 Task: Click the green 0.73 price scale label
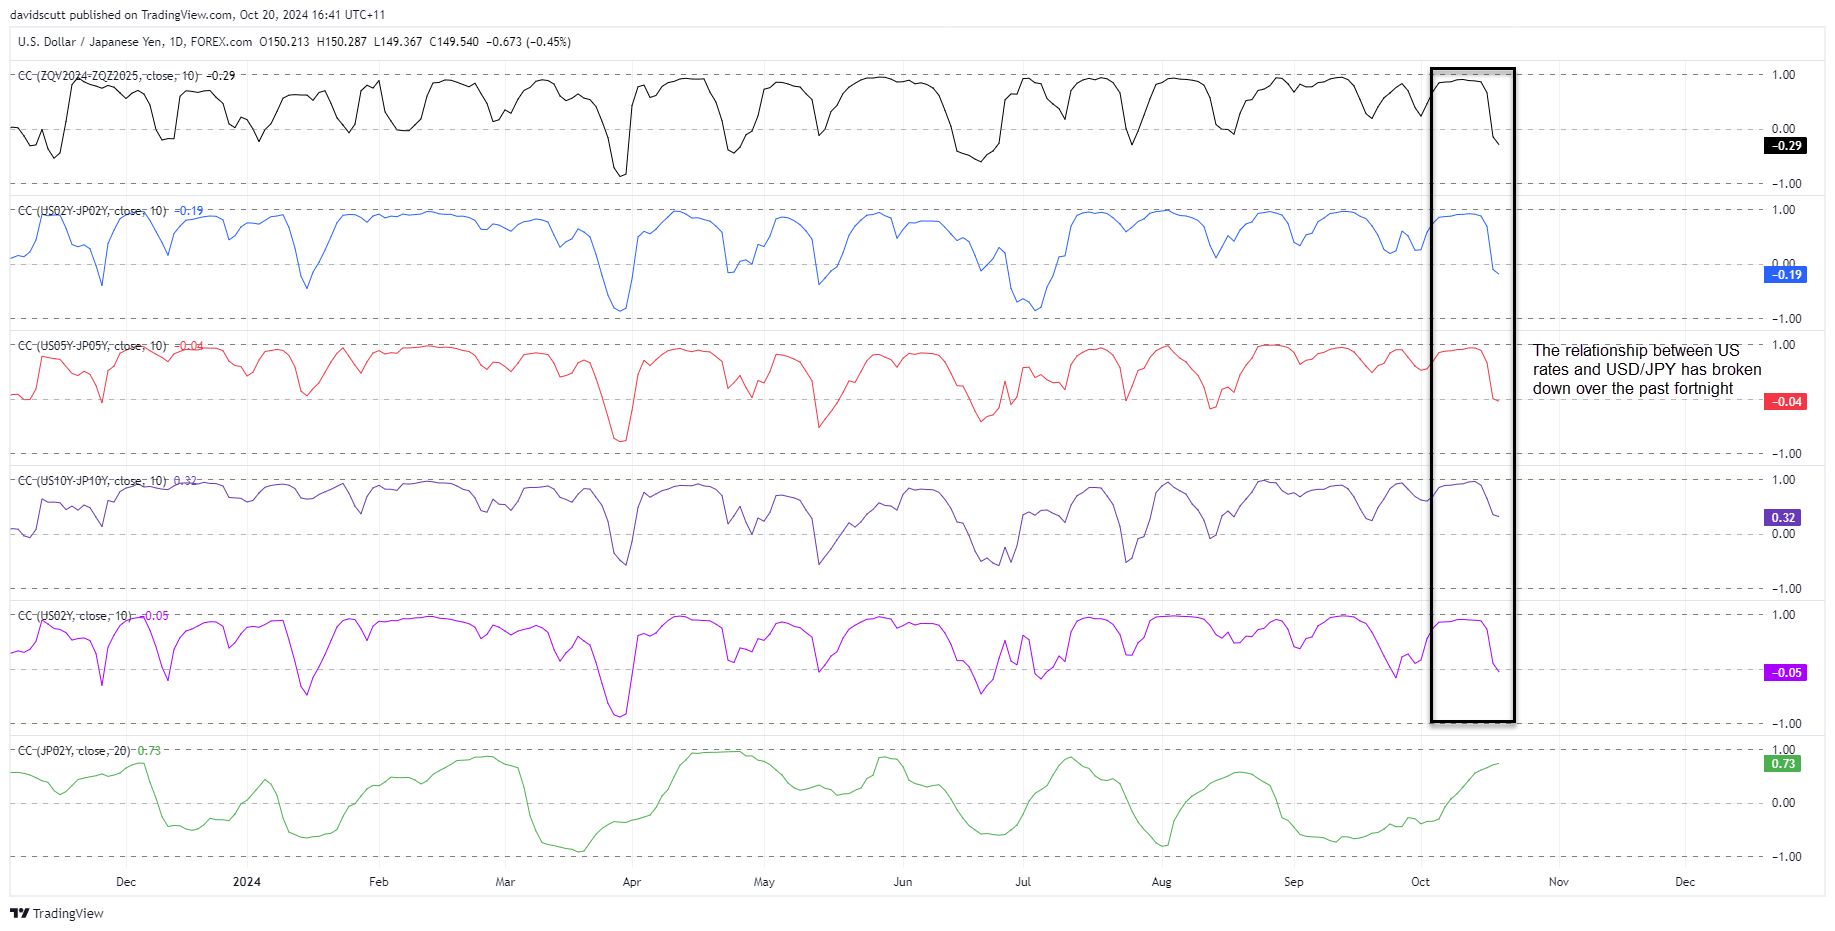click(1782, 764)
